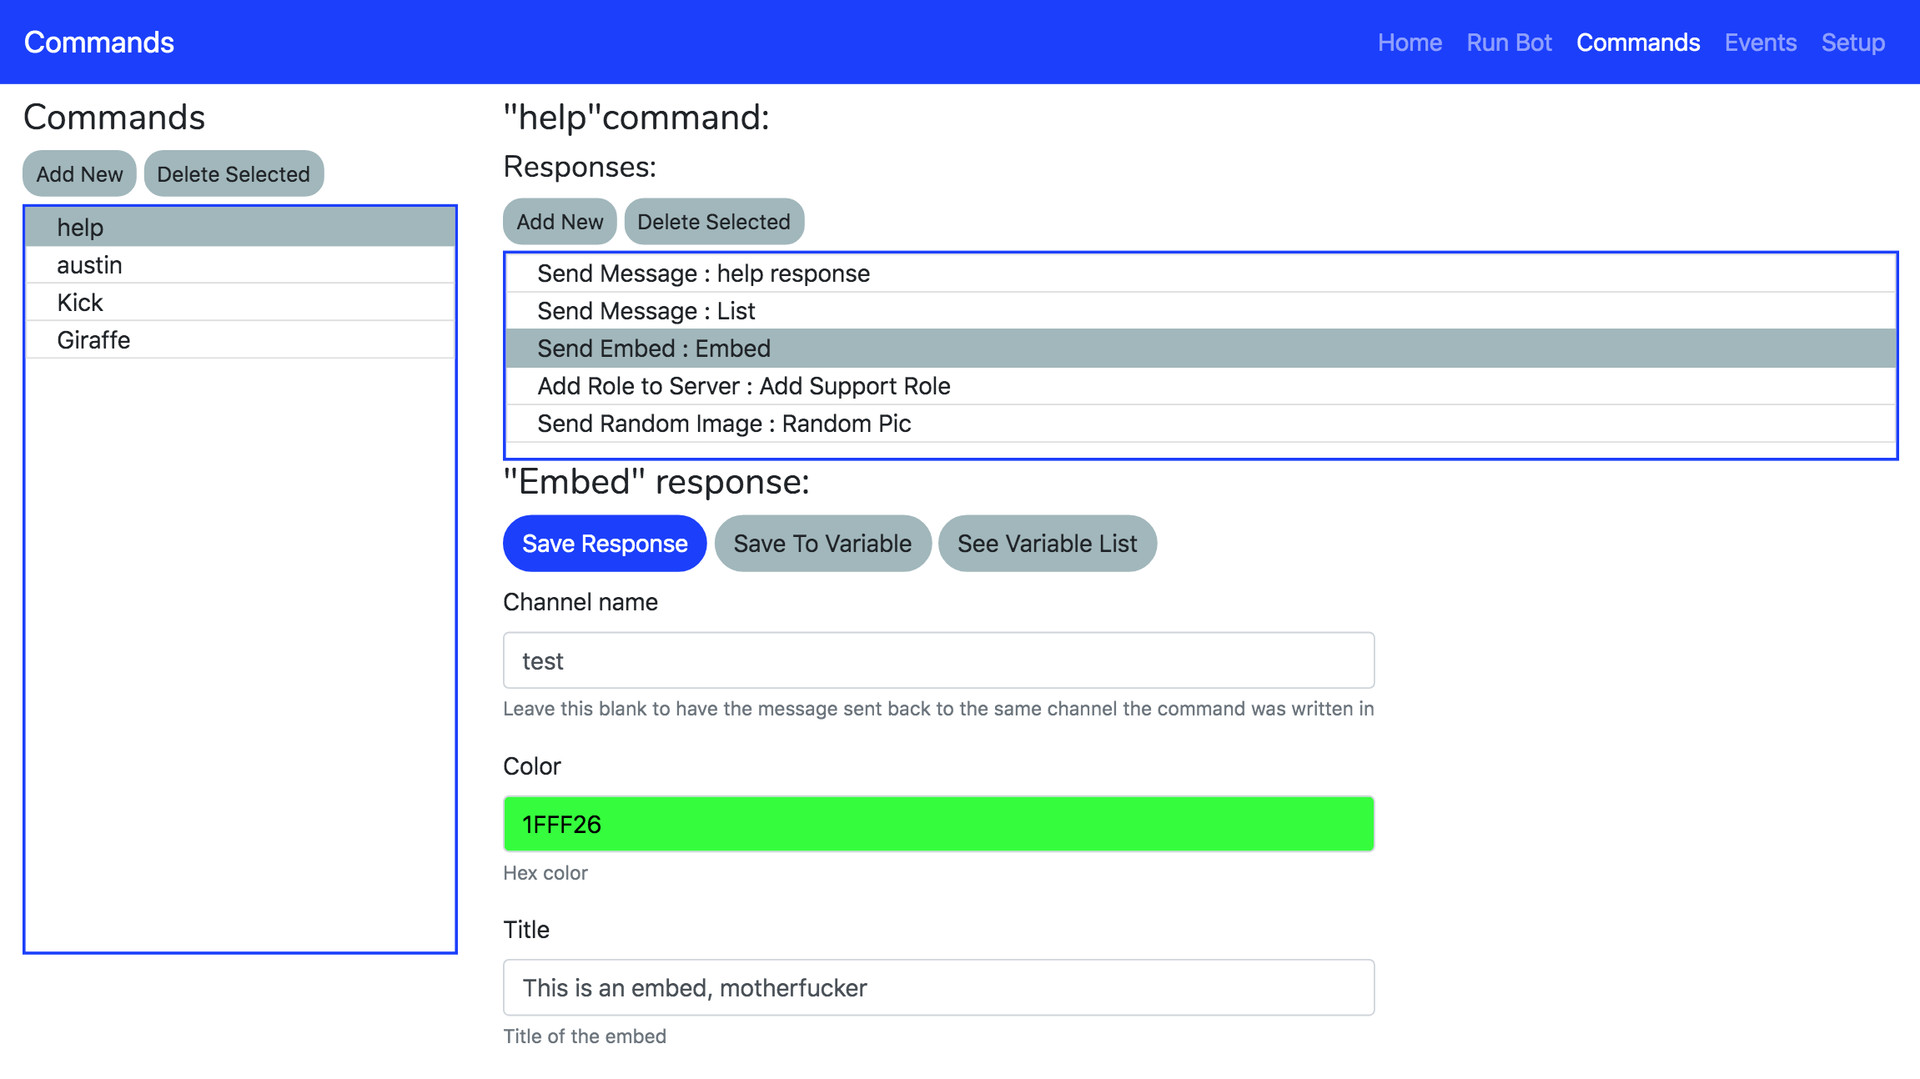The height and width of the screenshot is (1079, 1920).
Task: Focus the Channel name input field
Action: (938, 661)
